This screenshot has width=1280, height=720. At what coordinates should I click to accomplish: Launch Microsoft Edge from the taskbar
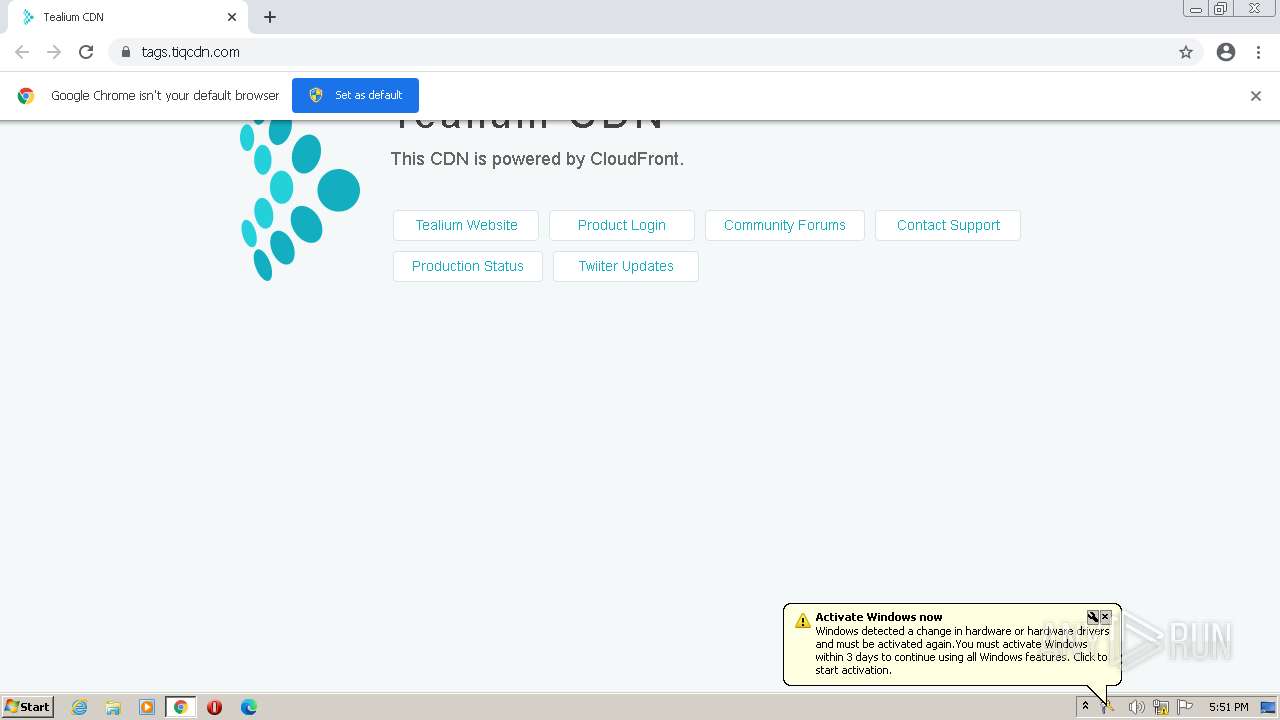click(x=249, y=707)
